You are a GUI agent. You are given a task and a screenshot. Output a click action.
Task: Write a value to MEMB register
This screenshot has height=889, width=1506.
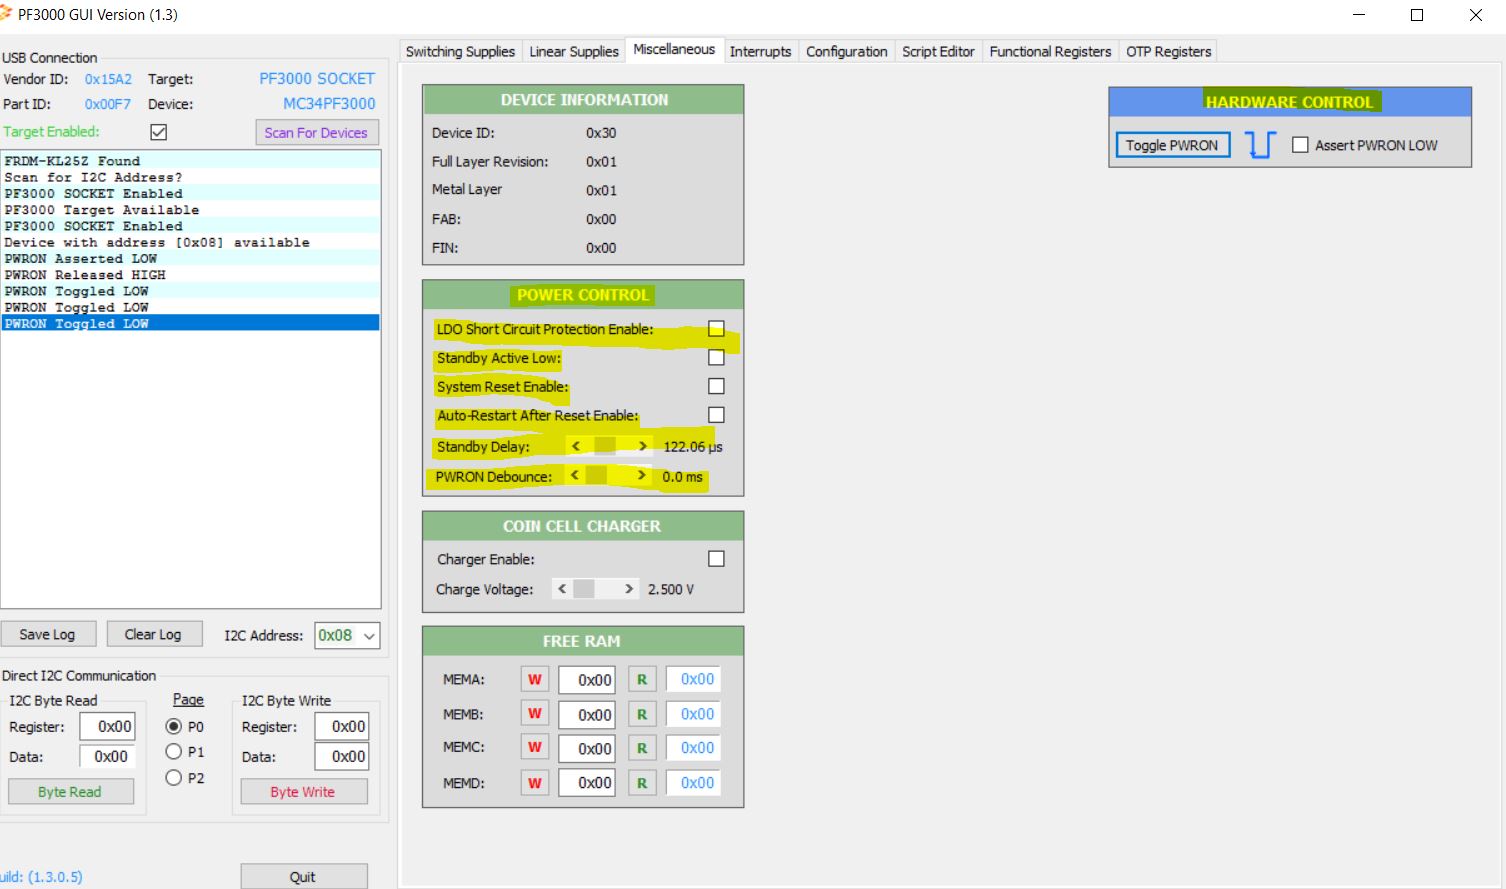[534, 713]
